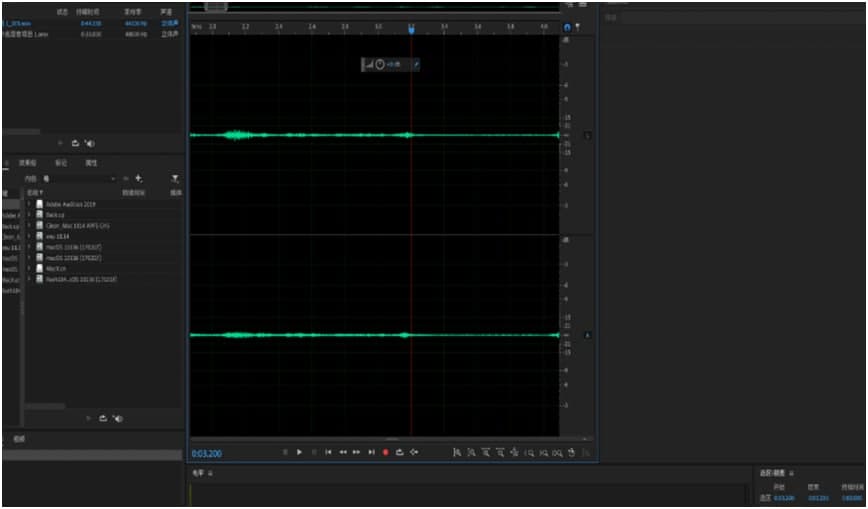868x509 pixels.
Task: Move playhead to previous marker
Action: [x=328, y=453]
